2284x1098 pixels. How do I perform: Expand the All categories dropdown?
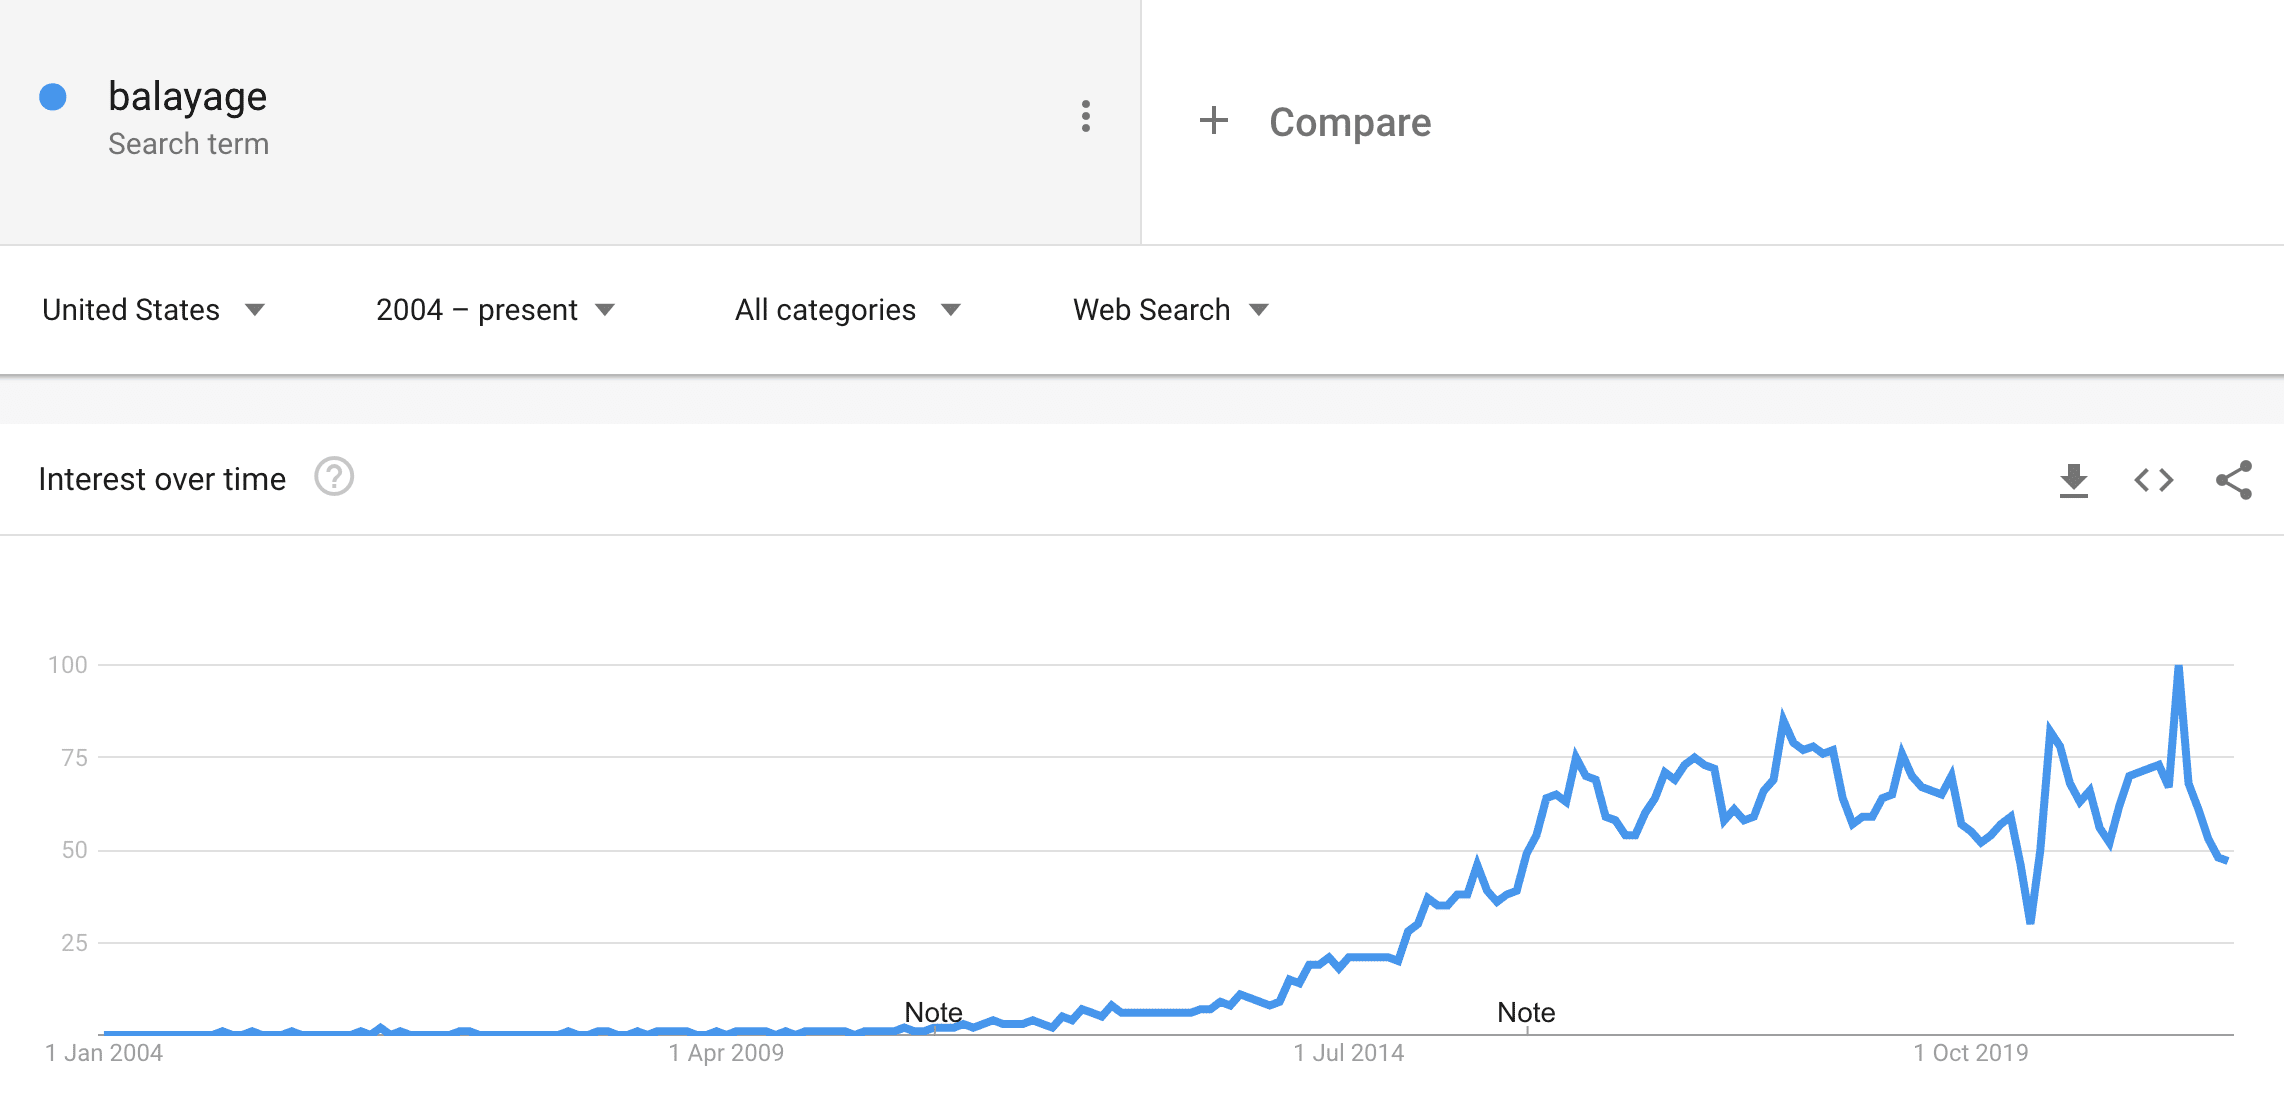pyautogui.click(x=847, y=310)
